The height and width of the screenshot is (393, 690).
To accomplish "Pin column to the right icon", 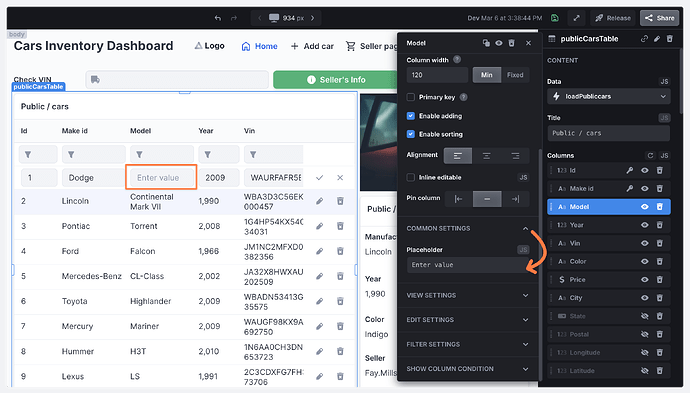I will tap(515, 199).
